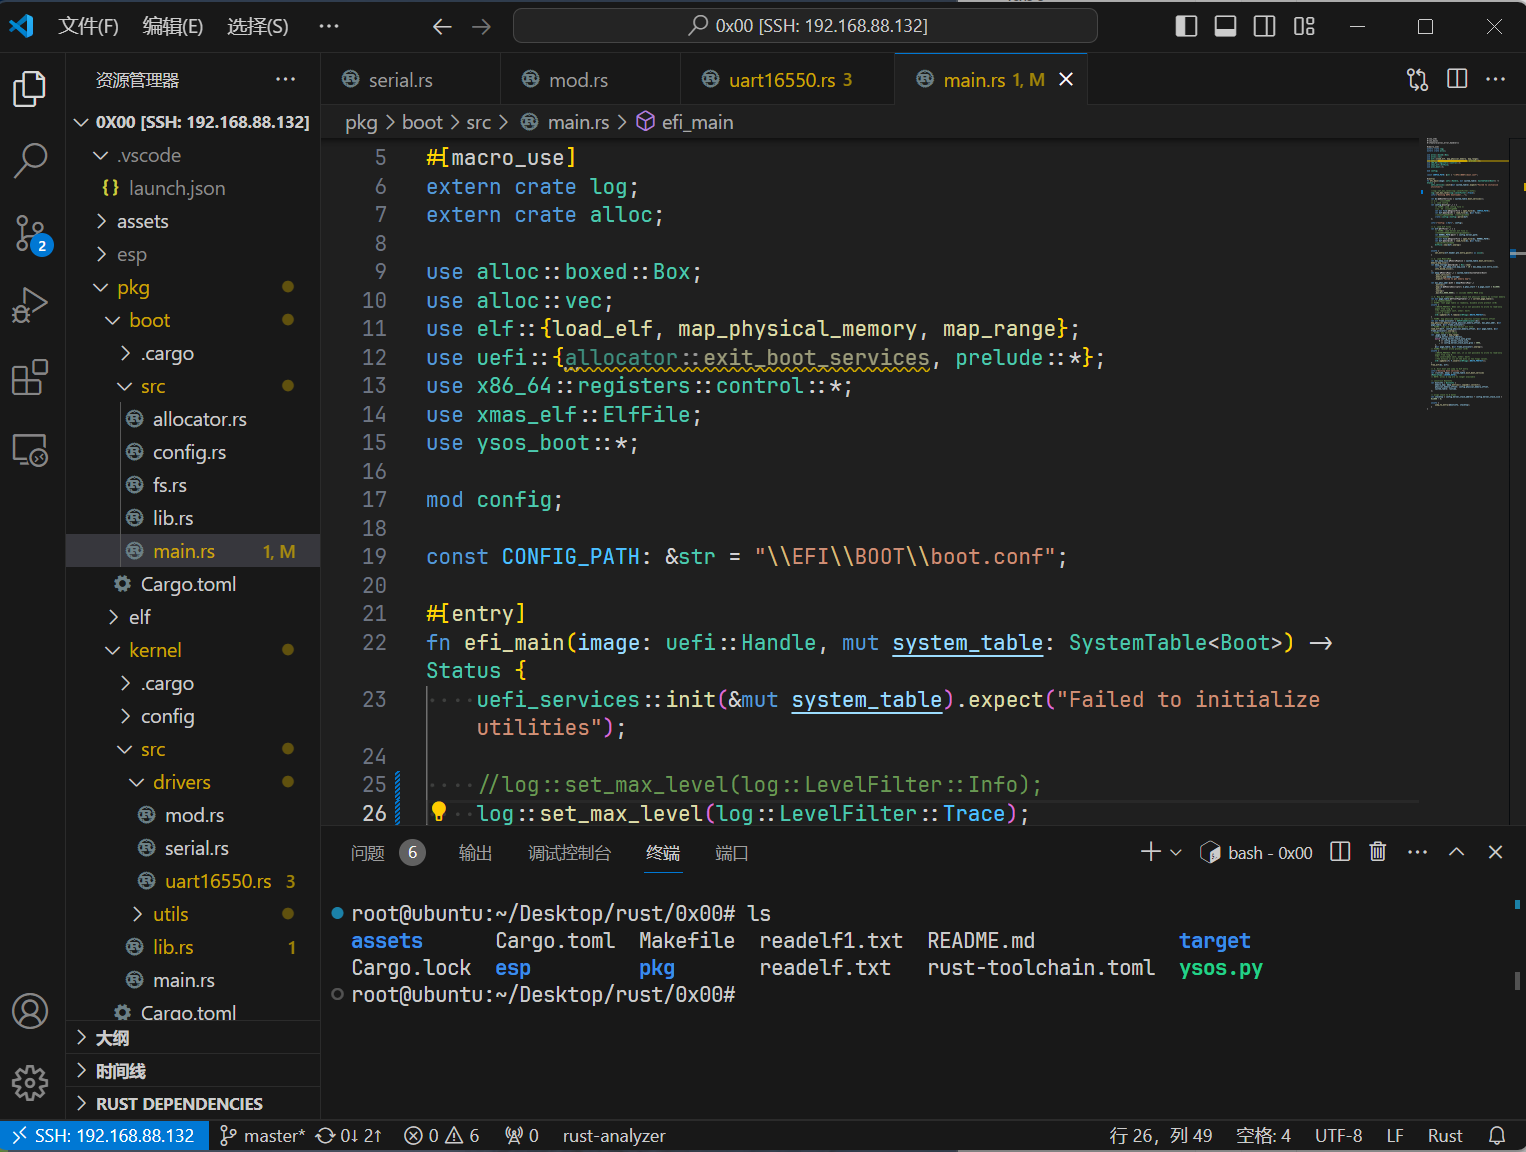The width and height of the screenshot is (1526, 1152).
Task: Split the terminal pane
Action: [1340, 852]
